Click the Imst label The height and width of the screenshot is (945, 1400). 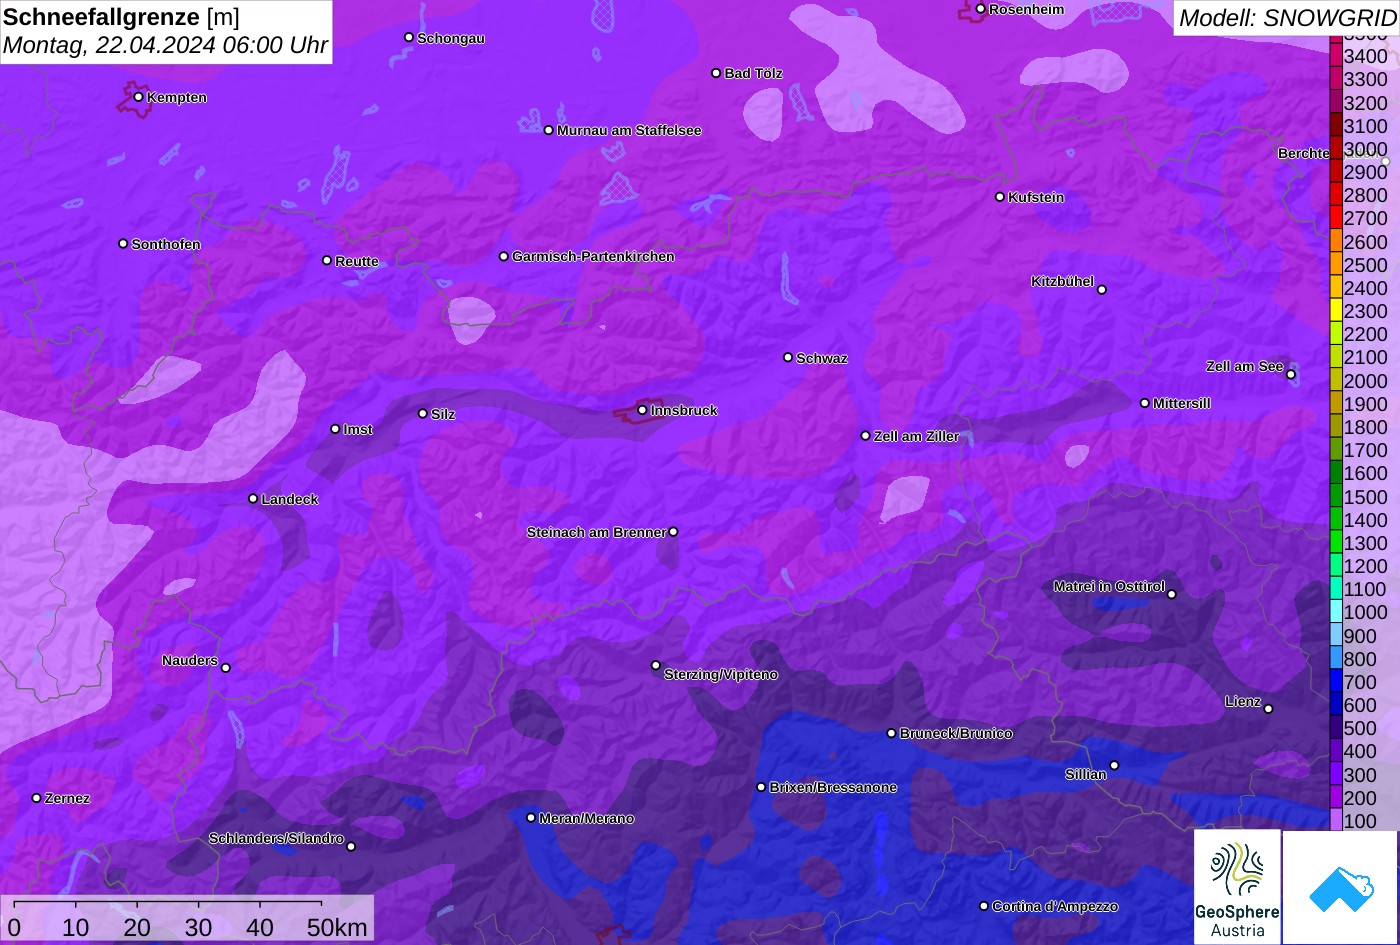[x=358, y=429]
